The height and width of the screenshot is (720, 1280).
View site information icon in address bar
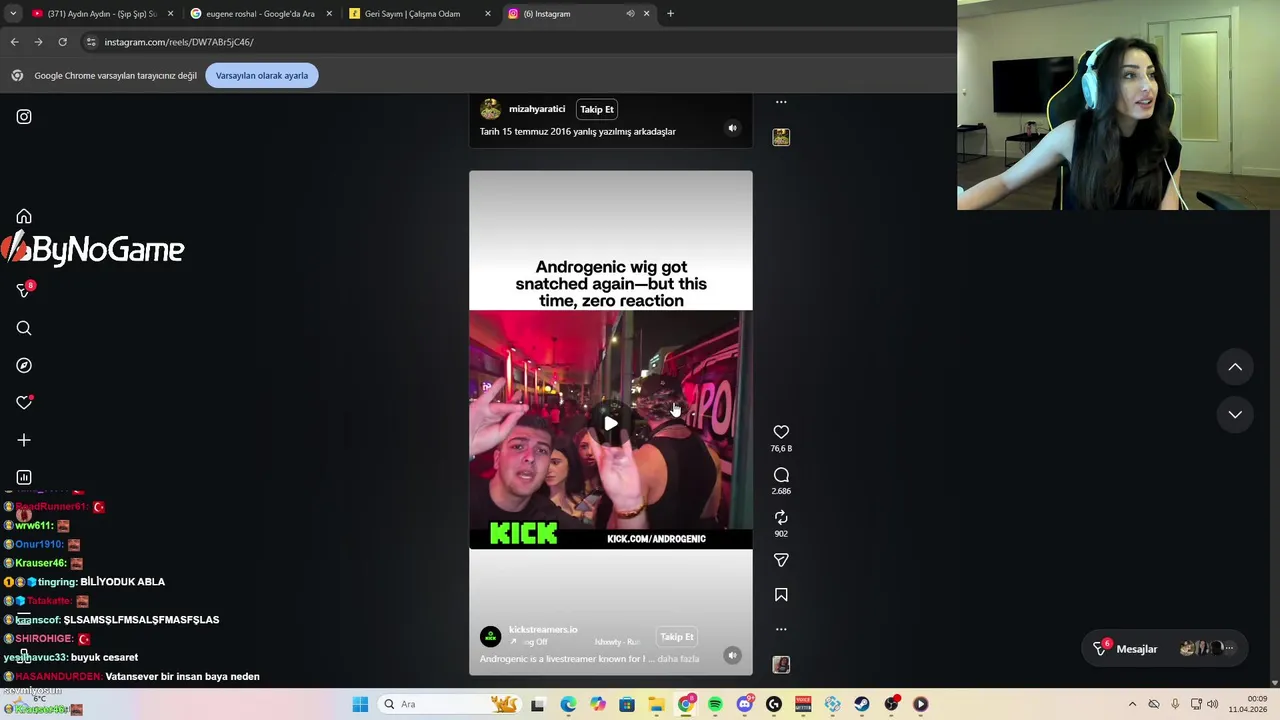[91, 42]
